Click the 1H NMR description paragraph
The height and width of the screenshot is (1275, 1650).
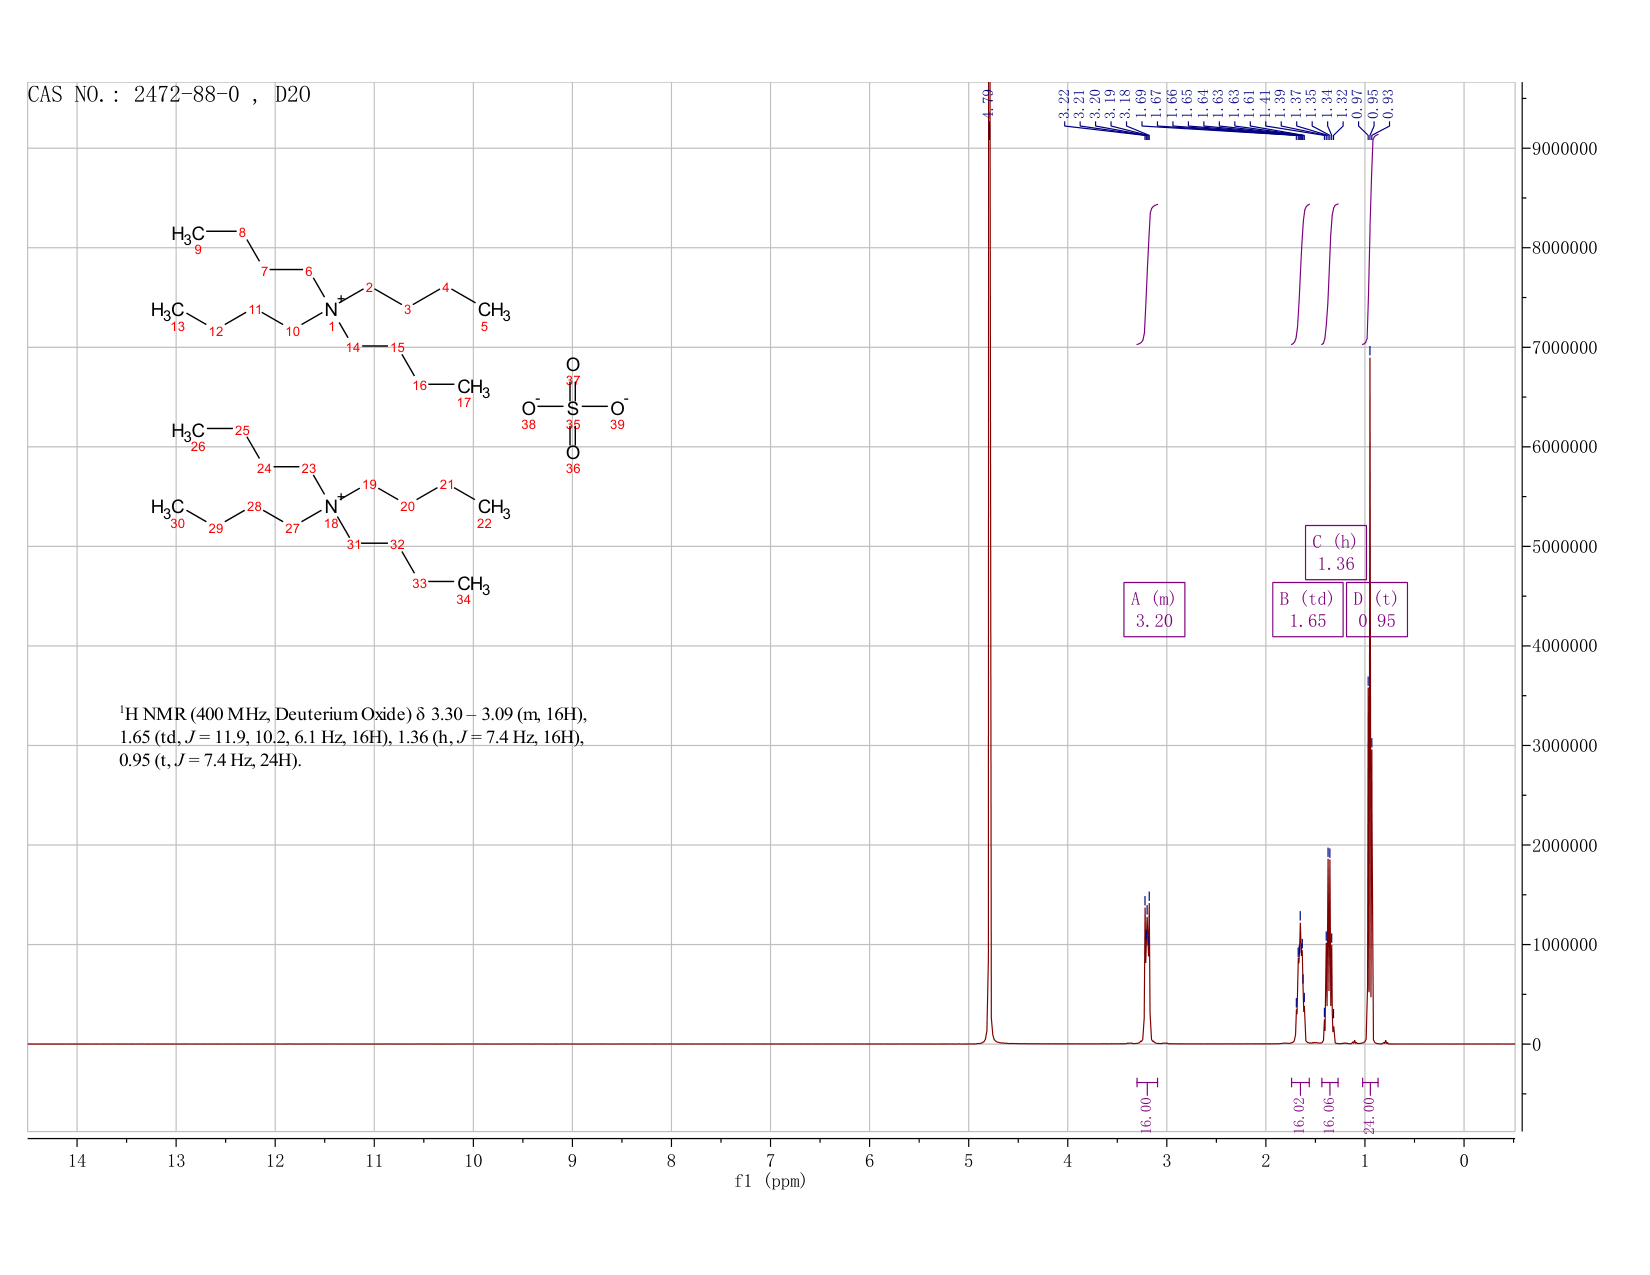click(x=353, y=737)
